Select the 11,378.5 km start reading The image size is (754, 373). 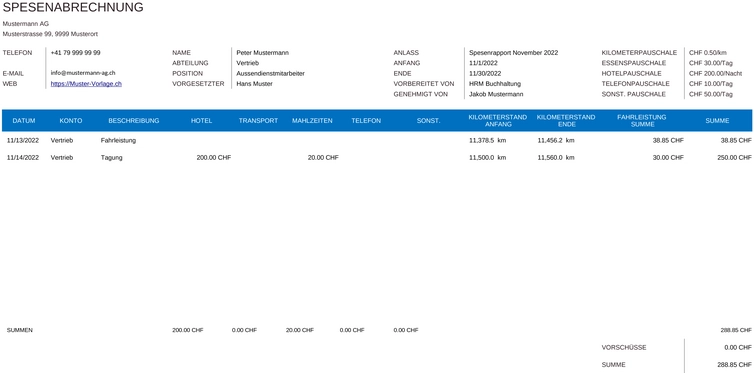488,140
